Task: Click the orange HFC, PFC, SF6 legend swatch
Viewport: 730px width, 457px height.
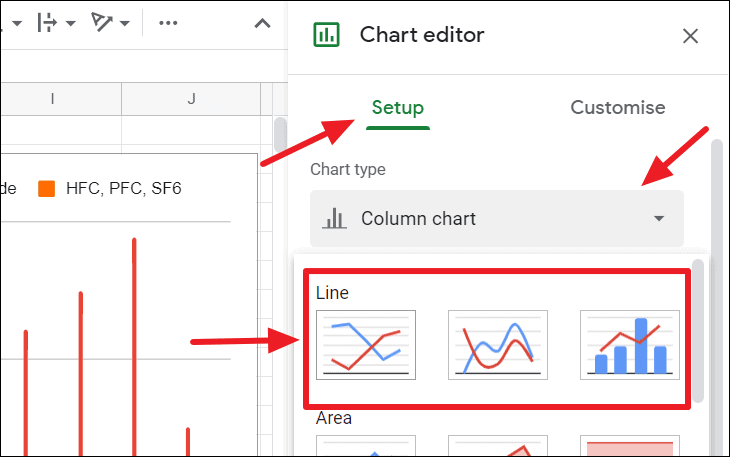Action: [x=47, y=189]
